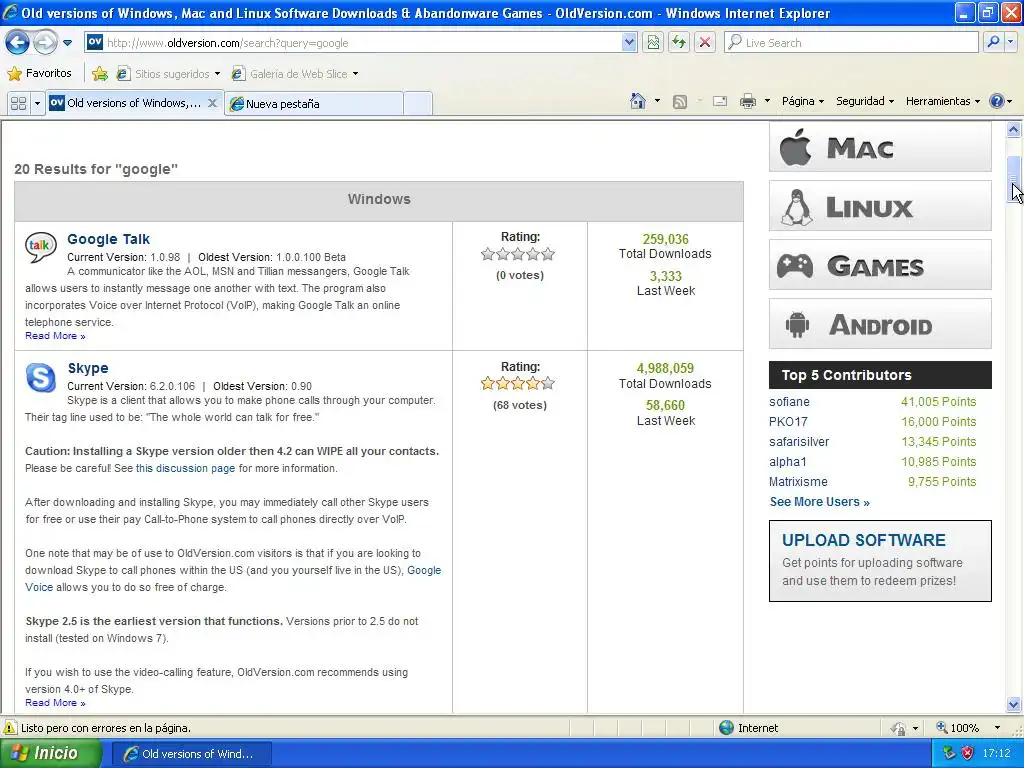Open the Herramientas menu
The height and width of the screenshot is (768, 1024).
click(x=942, y=101)
